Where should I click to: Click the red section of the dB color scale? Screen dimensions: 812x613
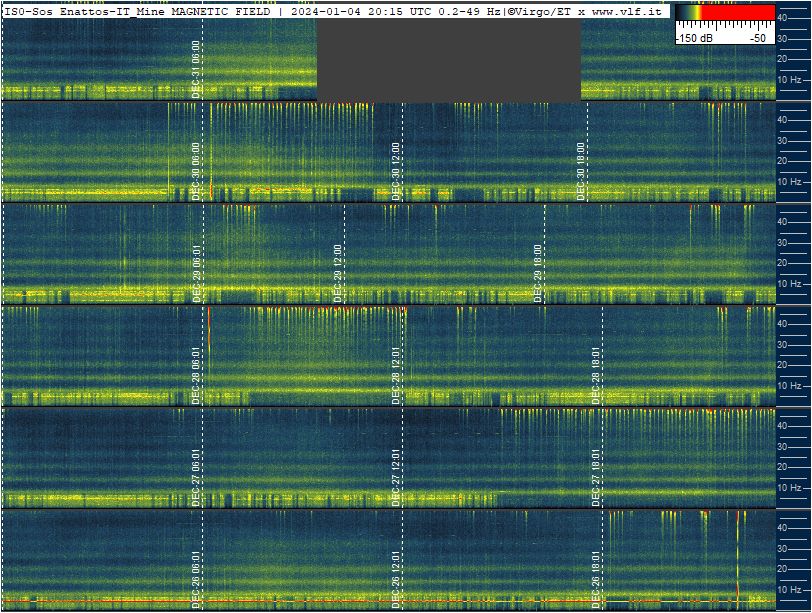tap(738, 12)
